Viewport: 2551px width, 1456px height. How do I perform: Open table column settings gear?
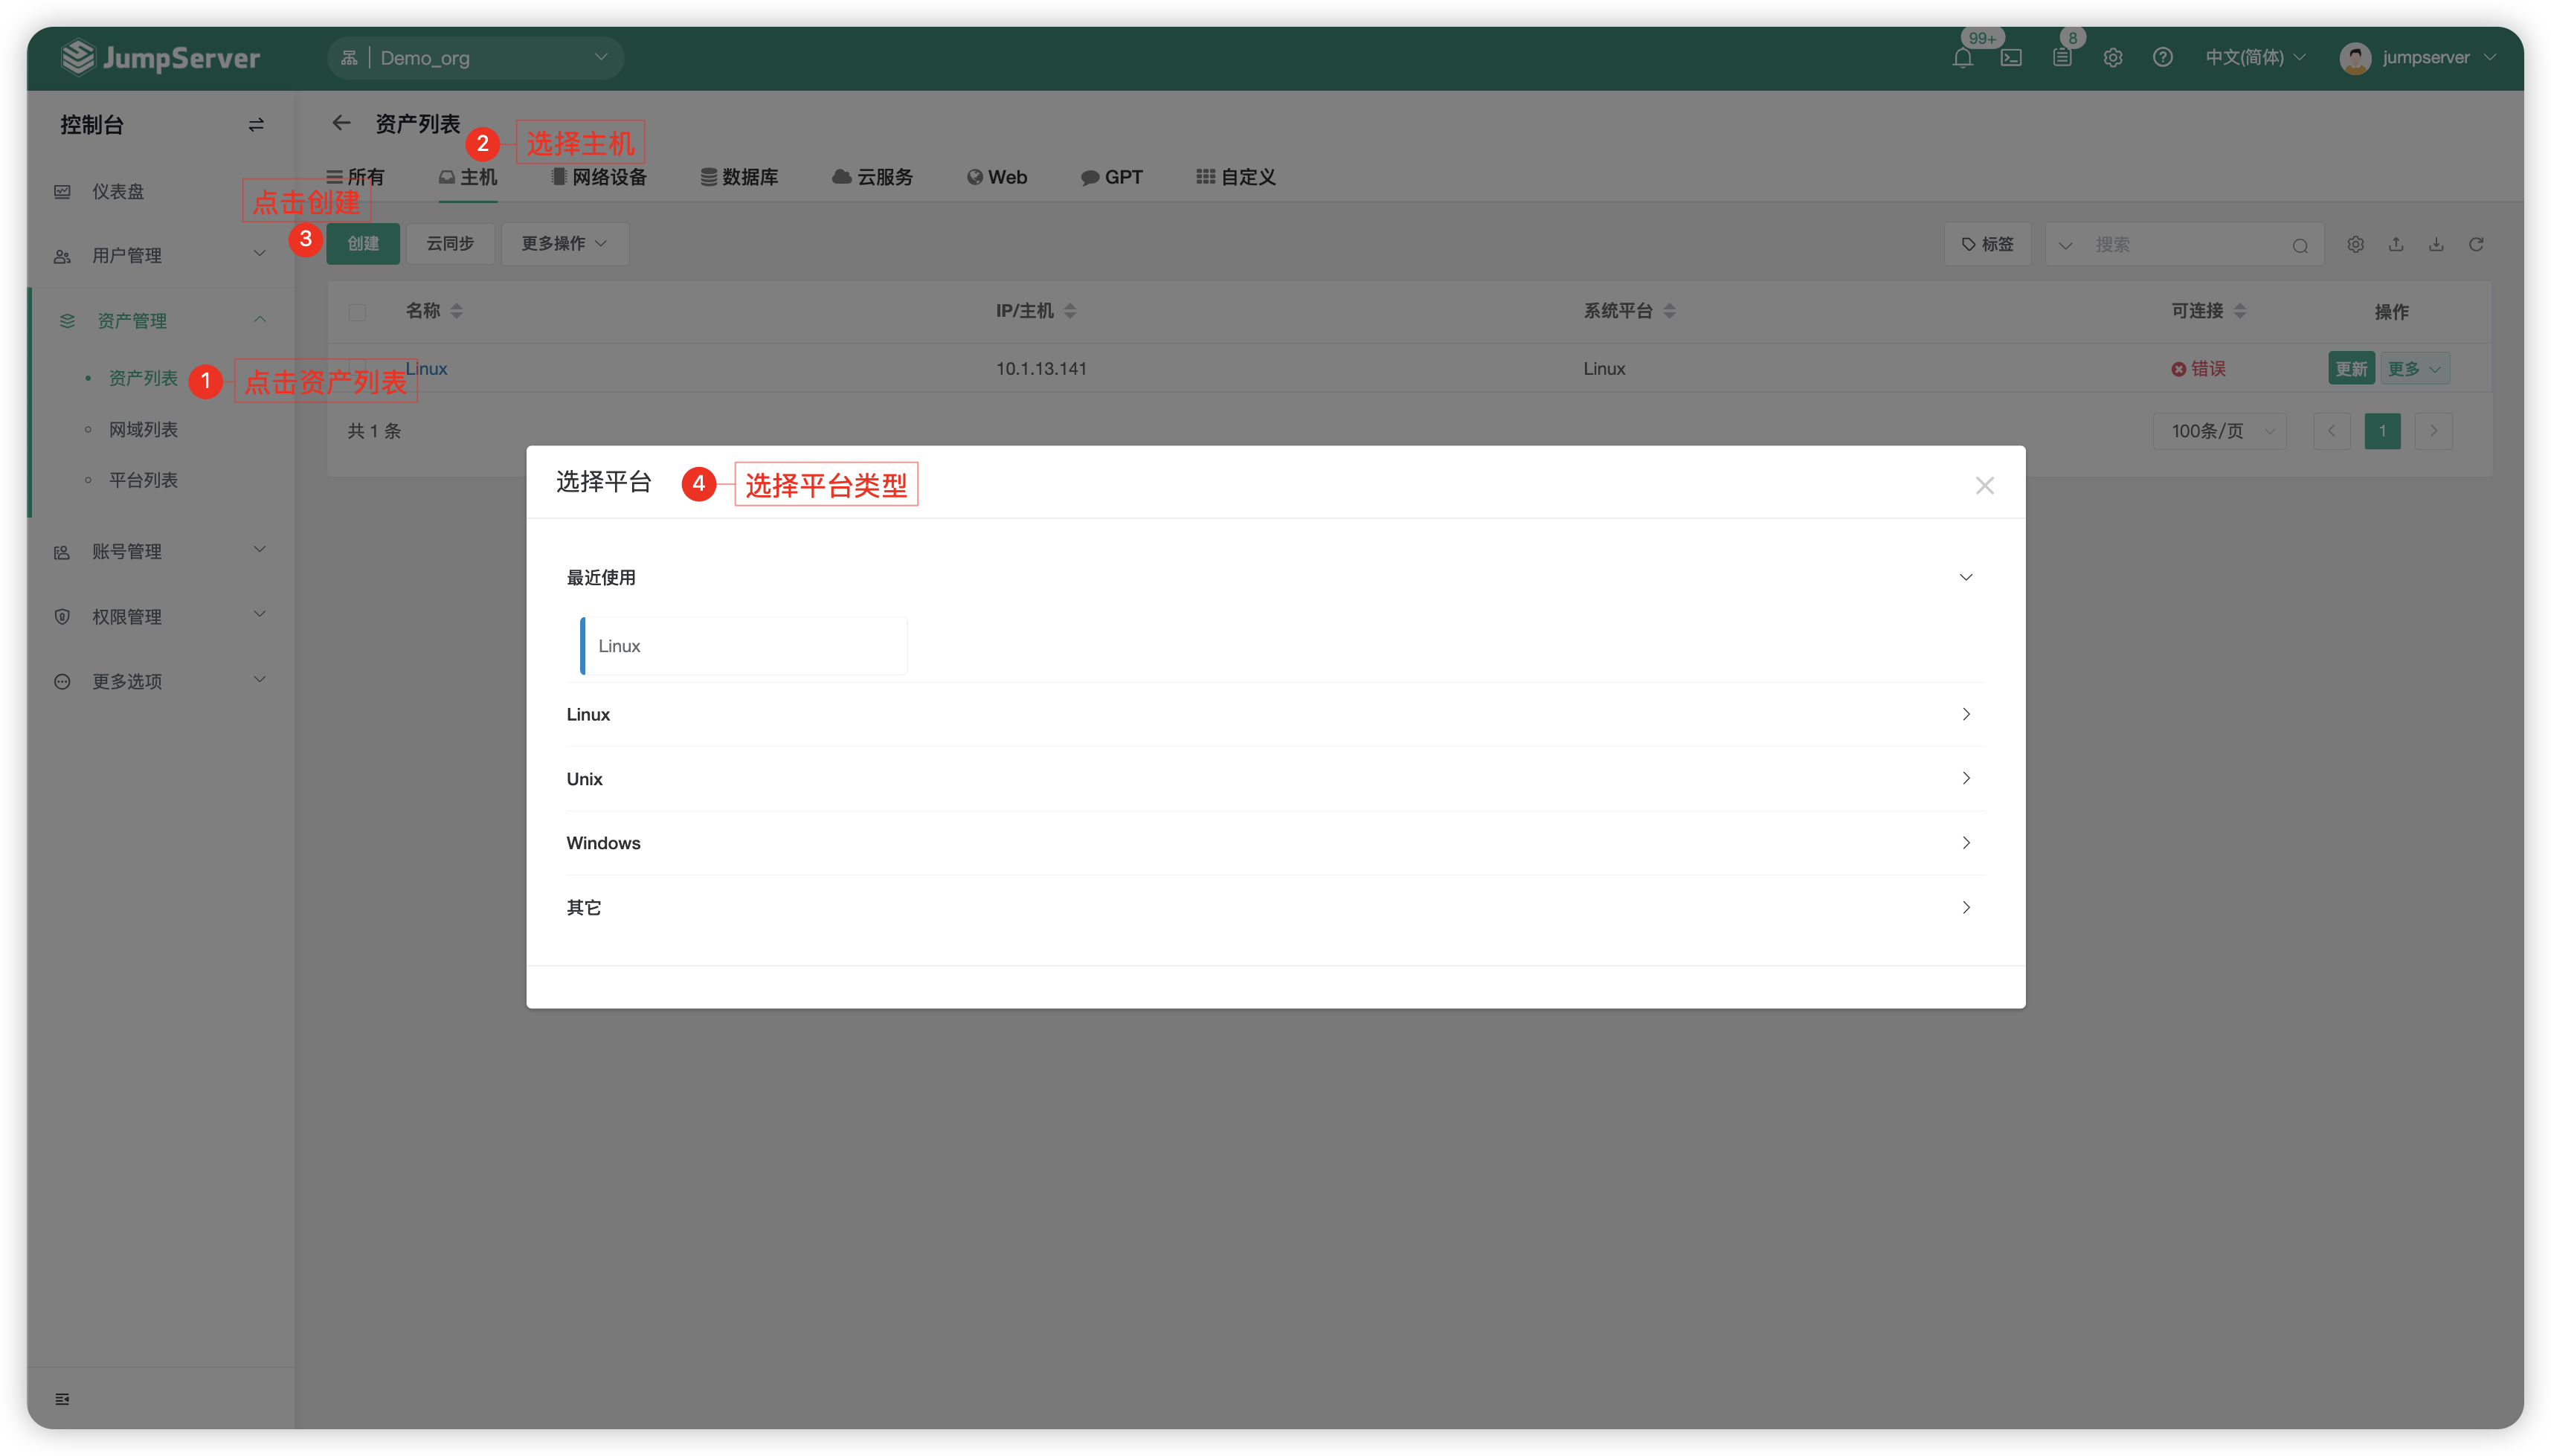point(2355,245)
